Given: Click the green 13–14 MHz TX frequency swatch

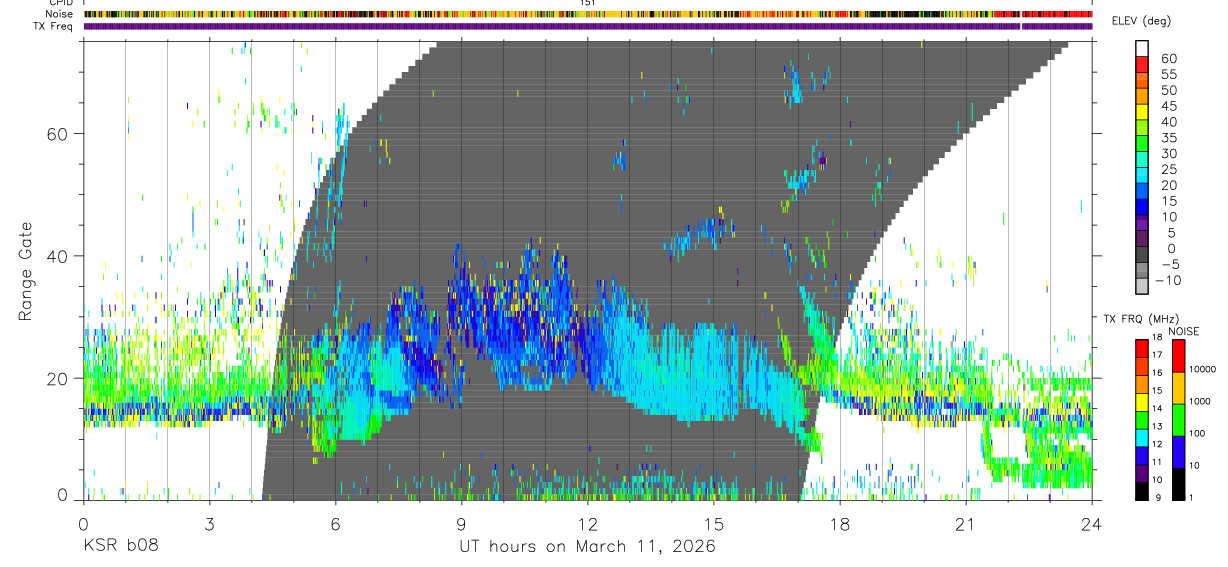Looking at the screenshot, I should (1142, 418).
